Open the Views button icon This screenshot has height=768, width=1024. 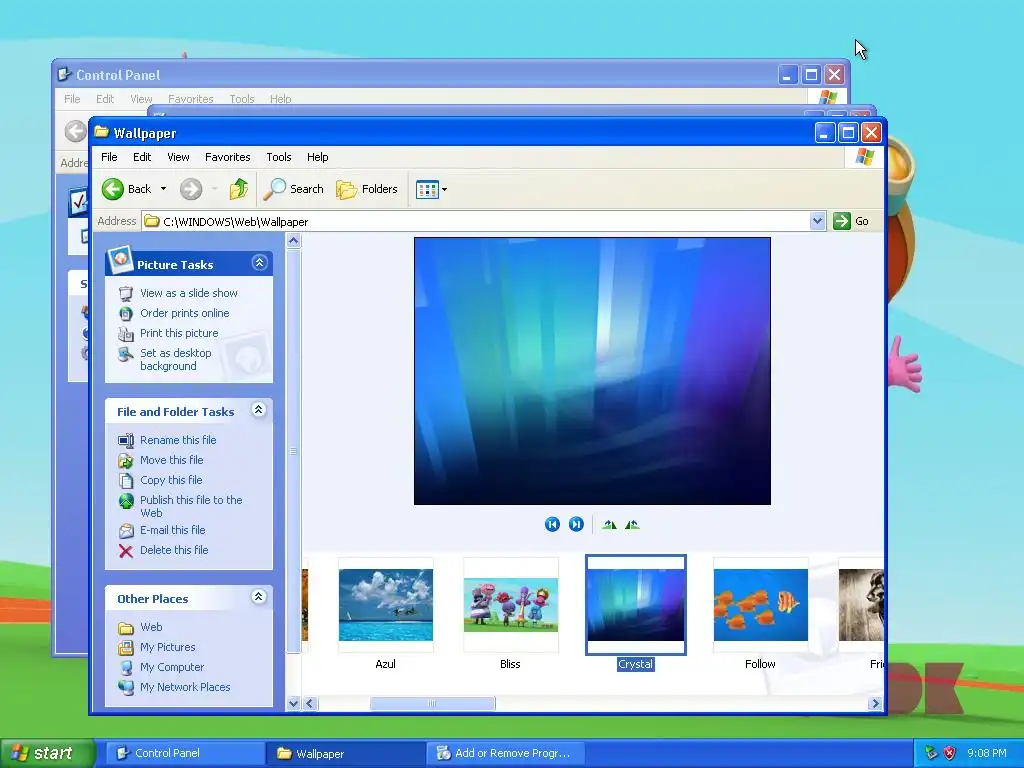[x=427, y=190]
